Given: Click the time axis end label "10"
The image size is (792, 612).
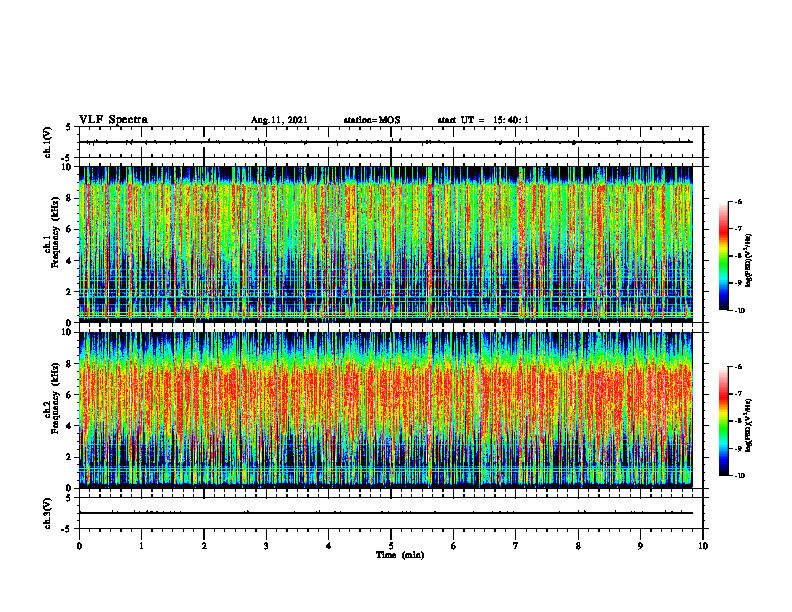Looking at the screenshot, I should [703, 546].
